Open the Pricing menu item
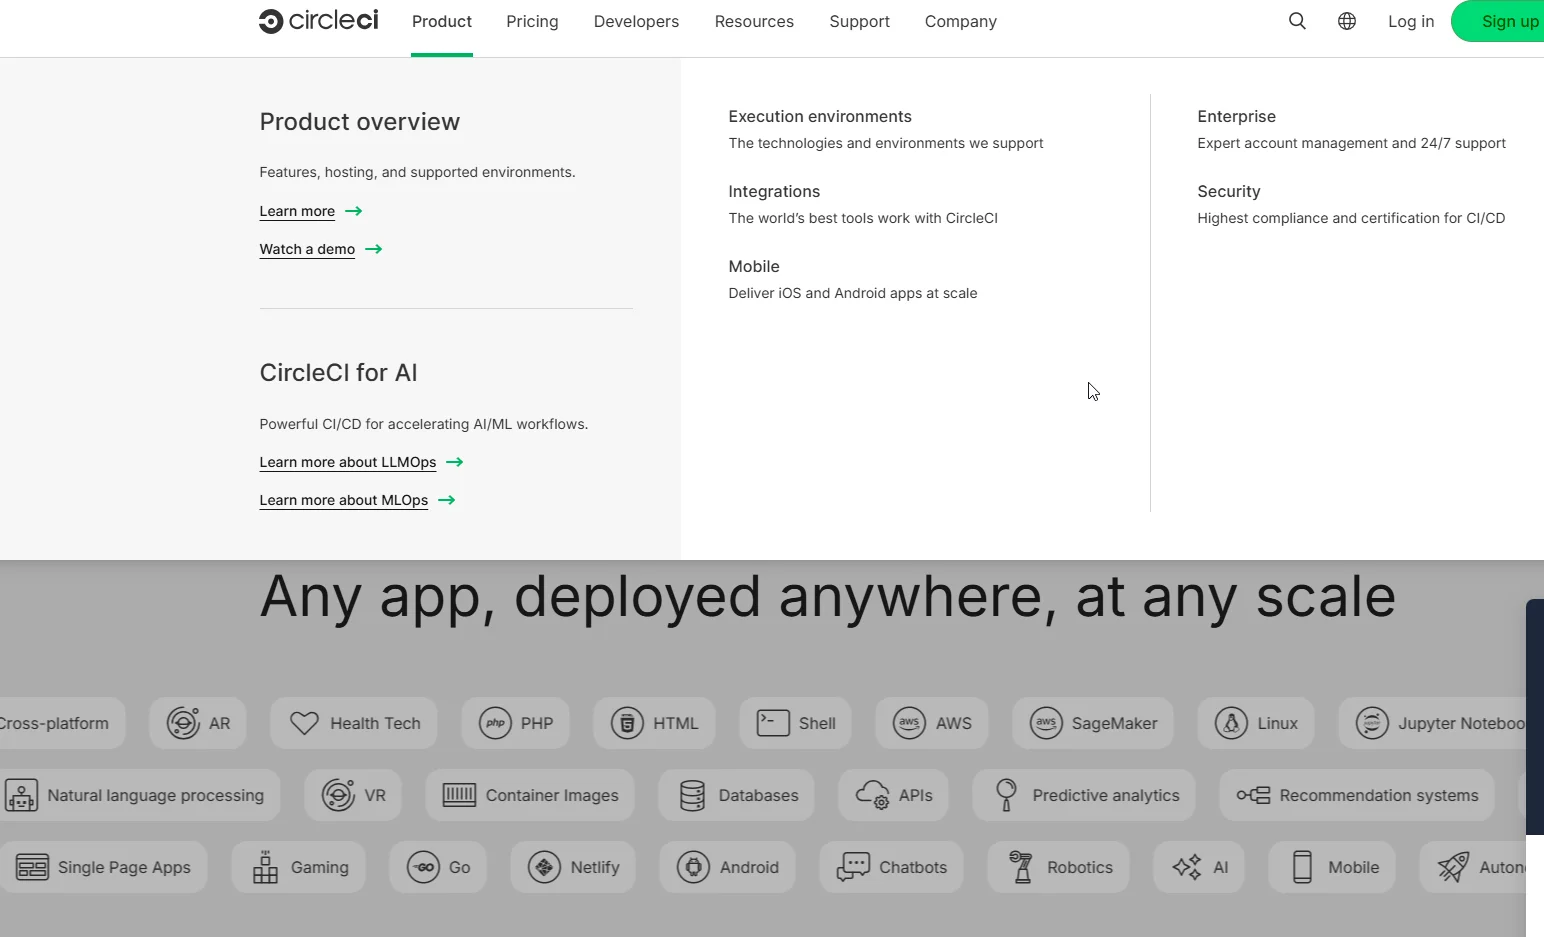The width and height of the screenshot is (1544, 937). click(532, 21)
